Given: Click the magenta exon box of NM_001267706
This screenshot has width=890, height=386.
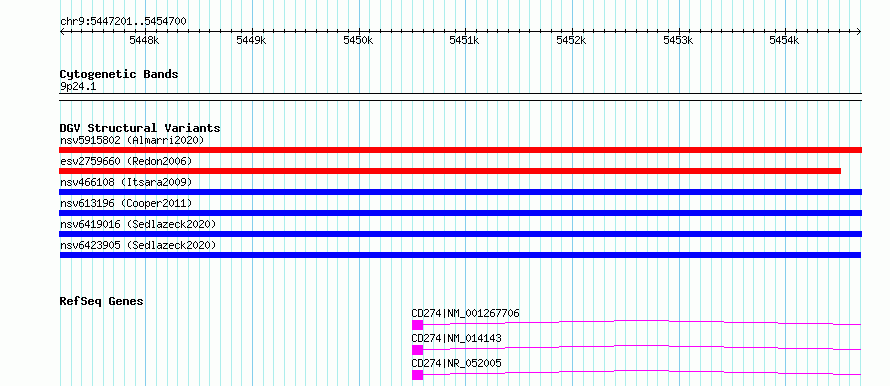Looking at the screenshot, I should (x=417, y=325).
